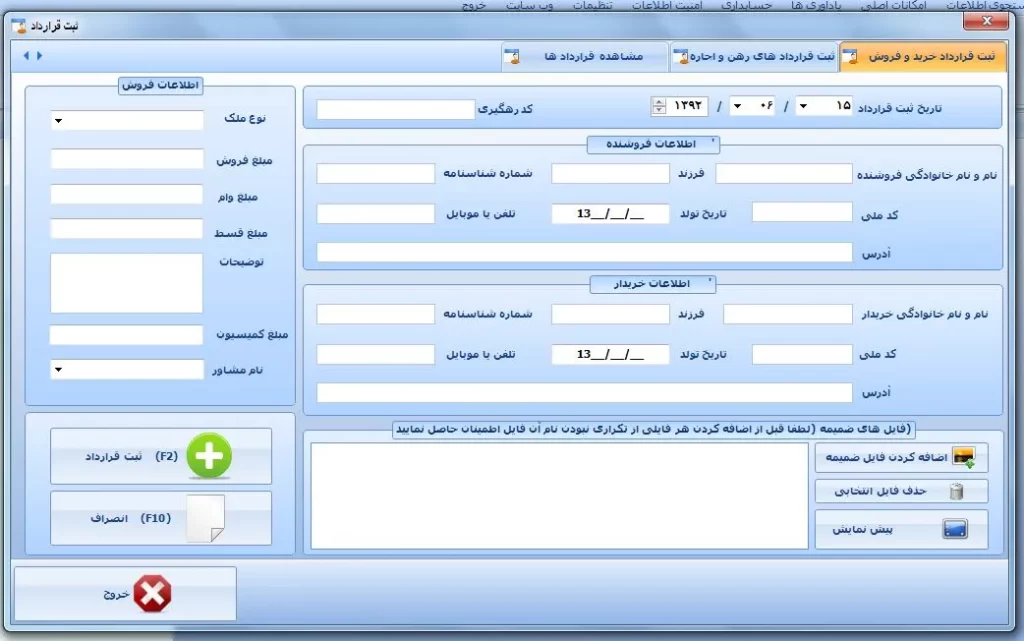Open the contract date month dropdown showing ۰۶
The height and width of the screenshot is (641, 1024).
point(738,106)
